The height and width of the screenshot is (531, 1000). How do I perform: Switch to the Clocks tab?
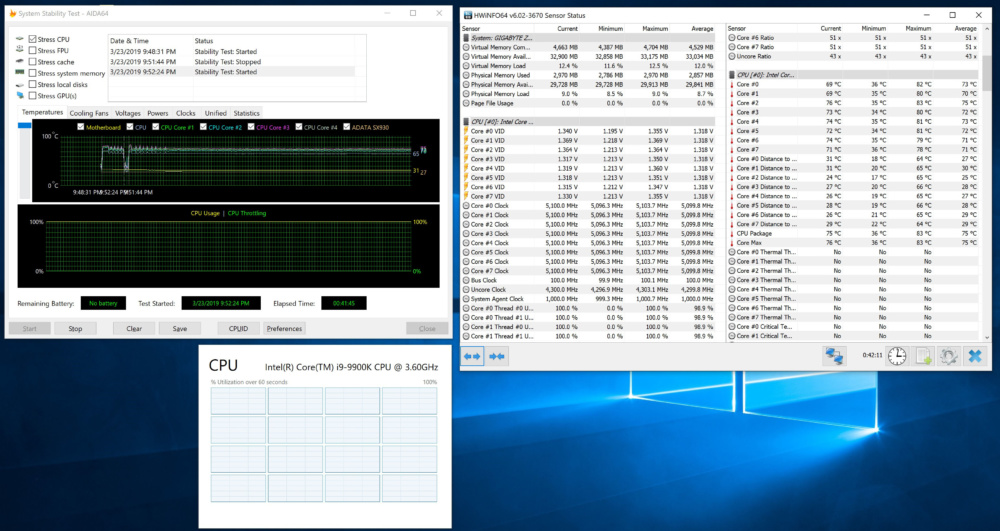(x=186, y=113)
